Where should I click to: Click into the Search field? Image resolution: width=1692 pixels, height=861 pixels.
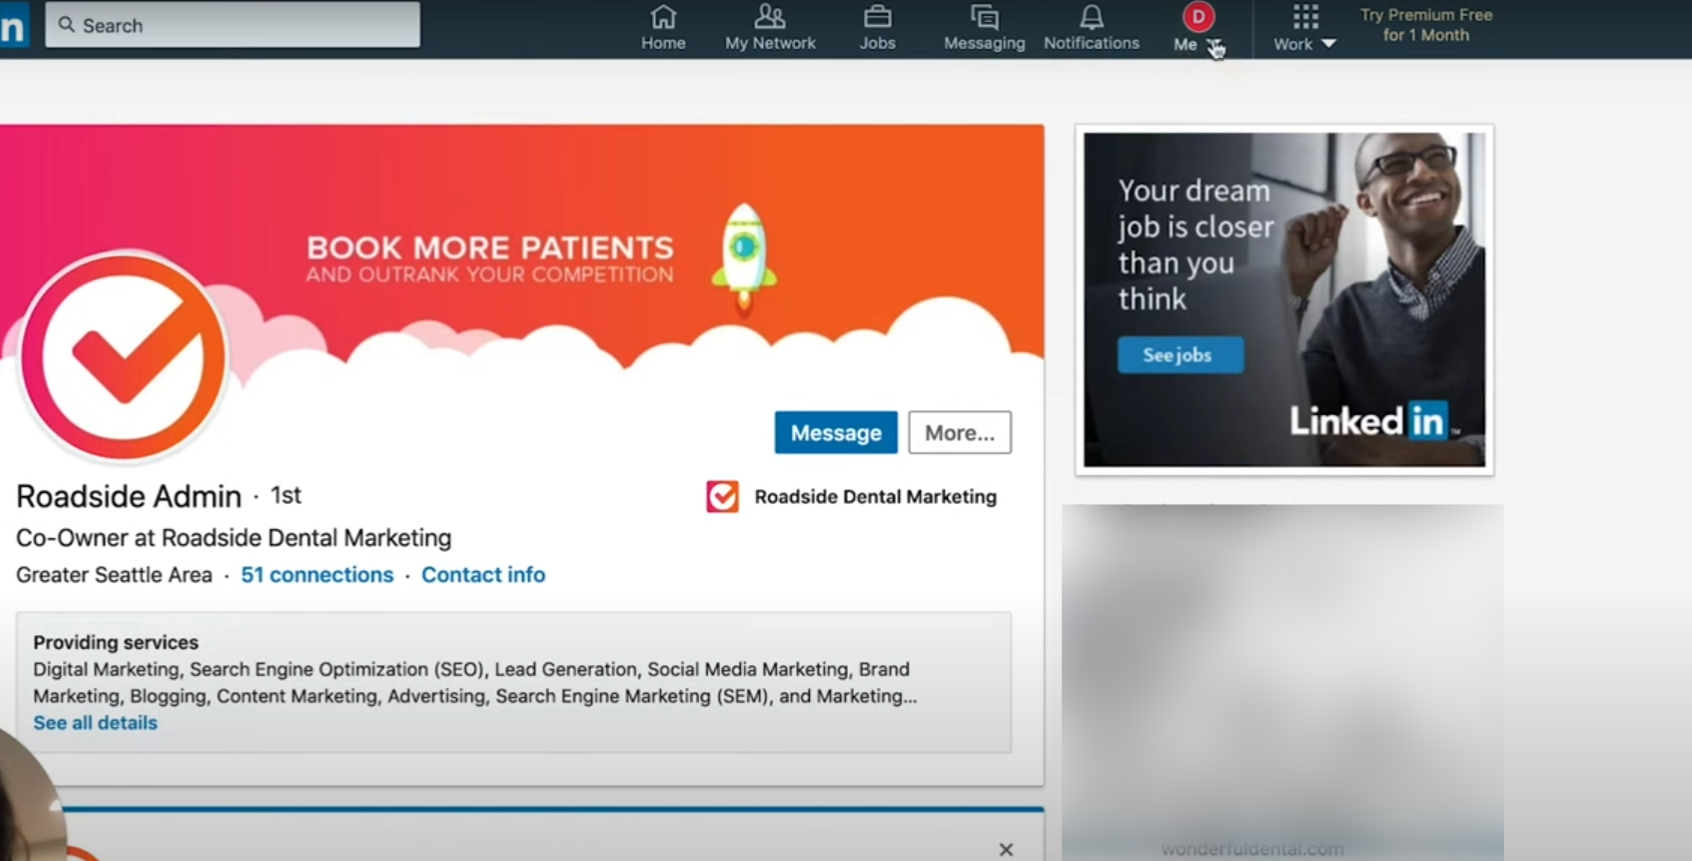[x=232, y=25]
